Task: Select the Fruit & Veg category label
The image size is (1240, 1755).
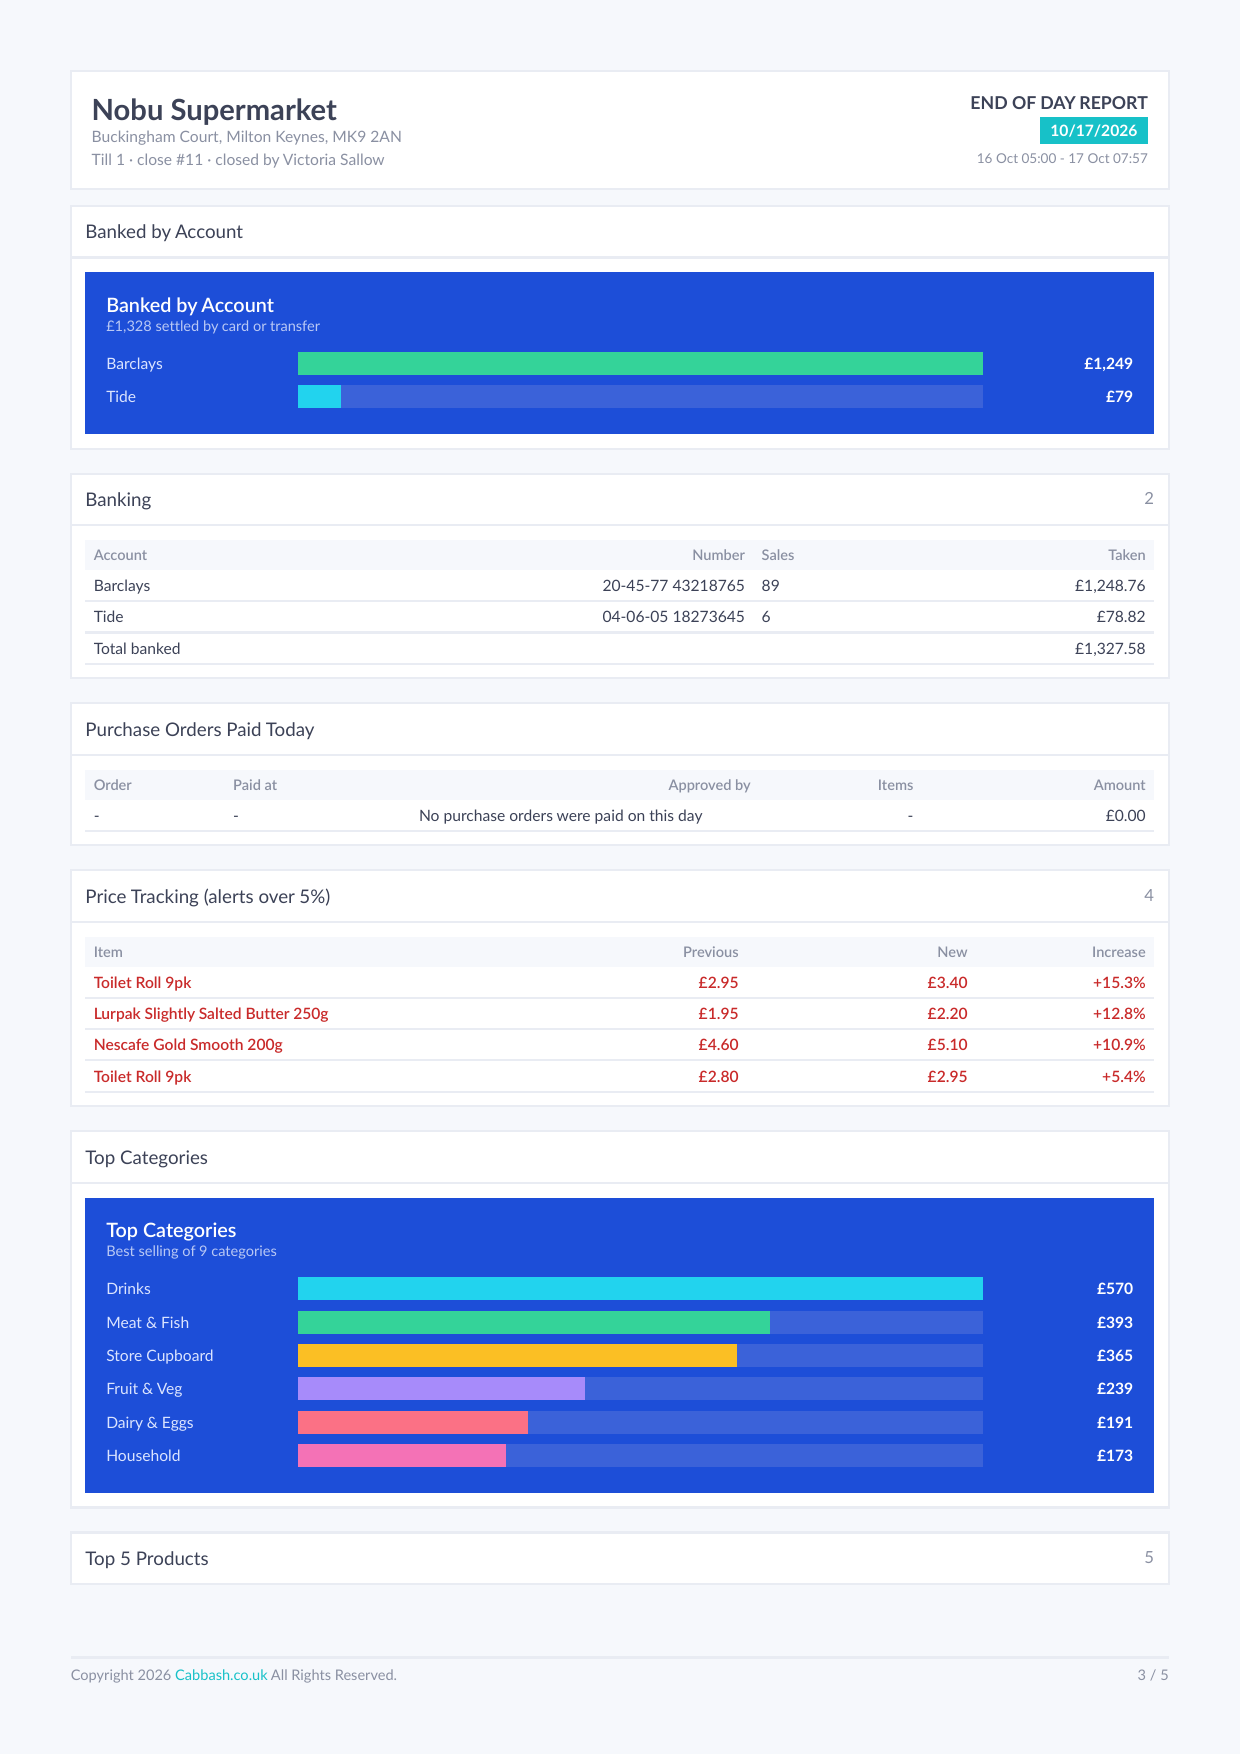Action: pyautogui.click(x=144, y=1389)
